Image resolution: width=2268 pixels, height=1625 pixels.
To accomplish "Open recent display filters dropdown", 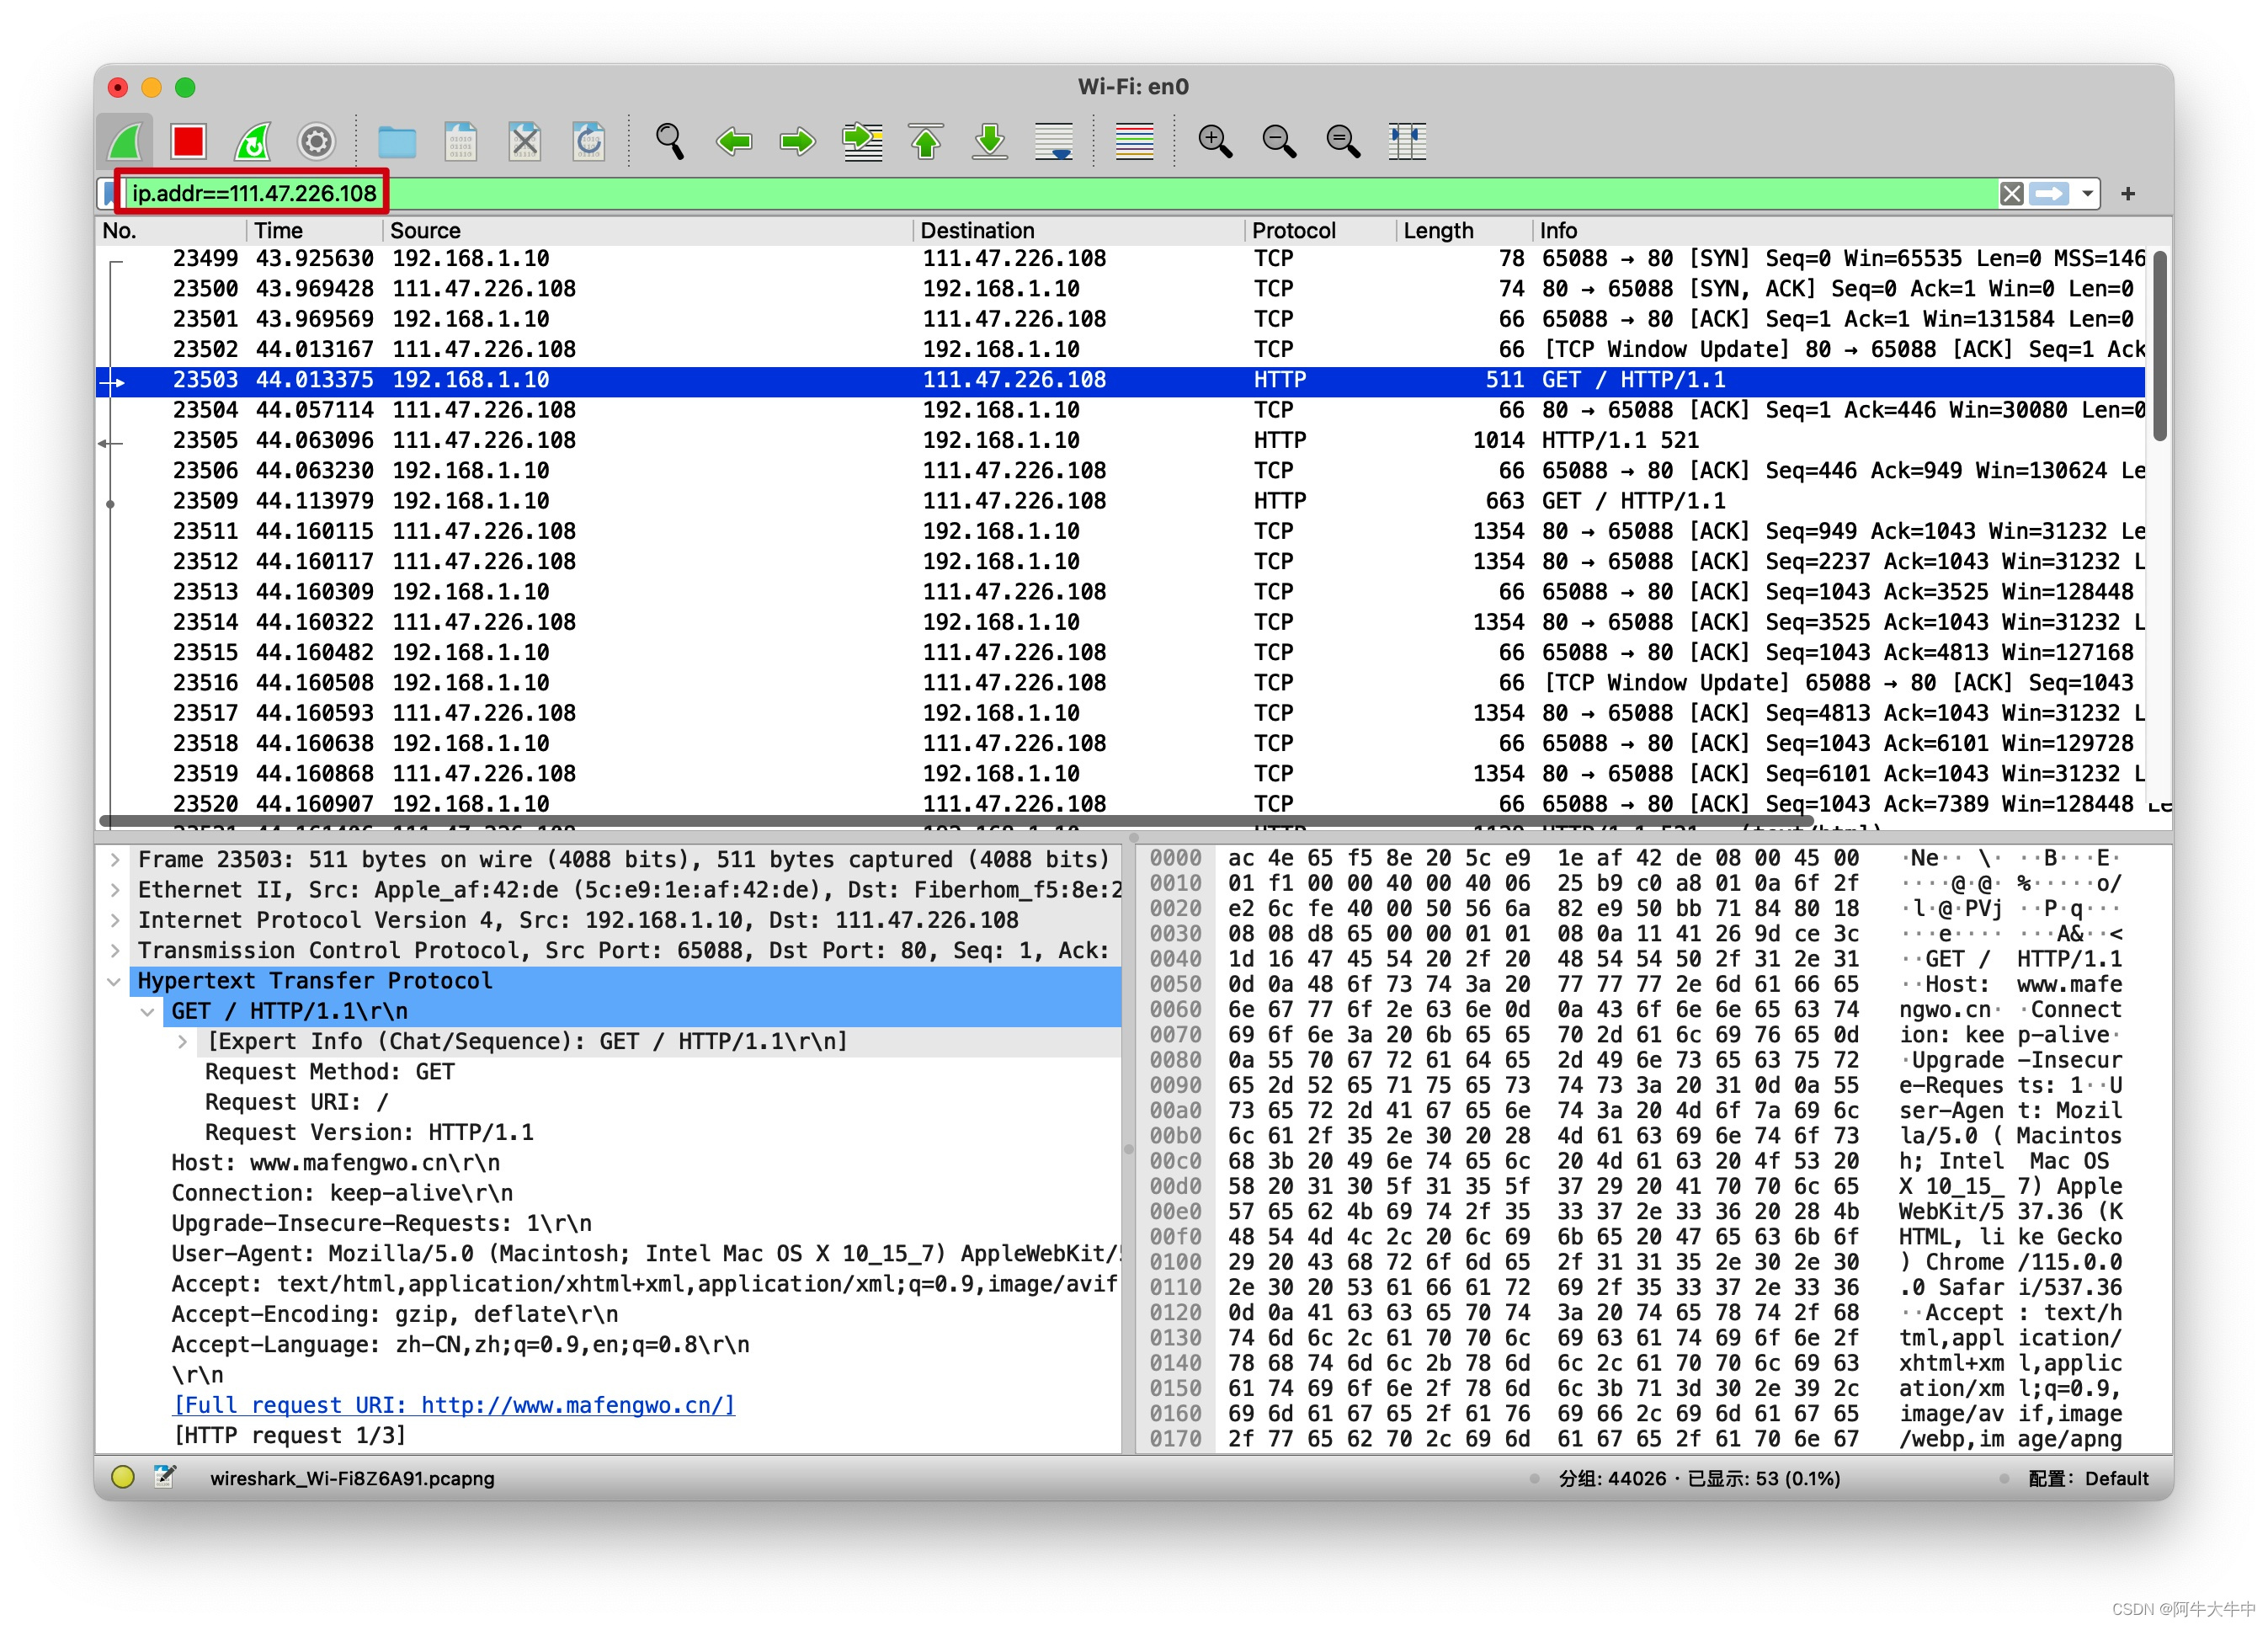I will click(x=2088, y=194).
